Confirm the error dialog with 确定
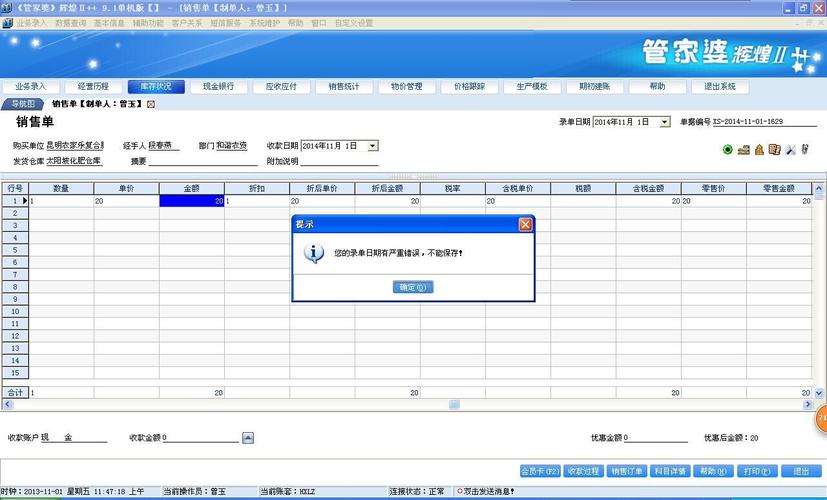The height and width of the screenshot is (500, 827). coord(413,287)
